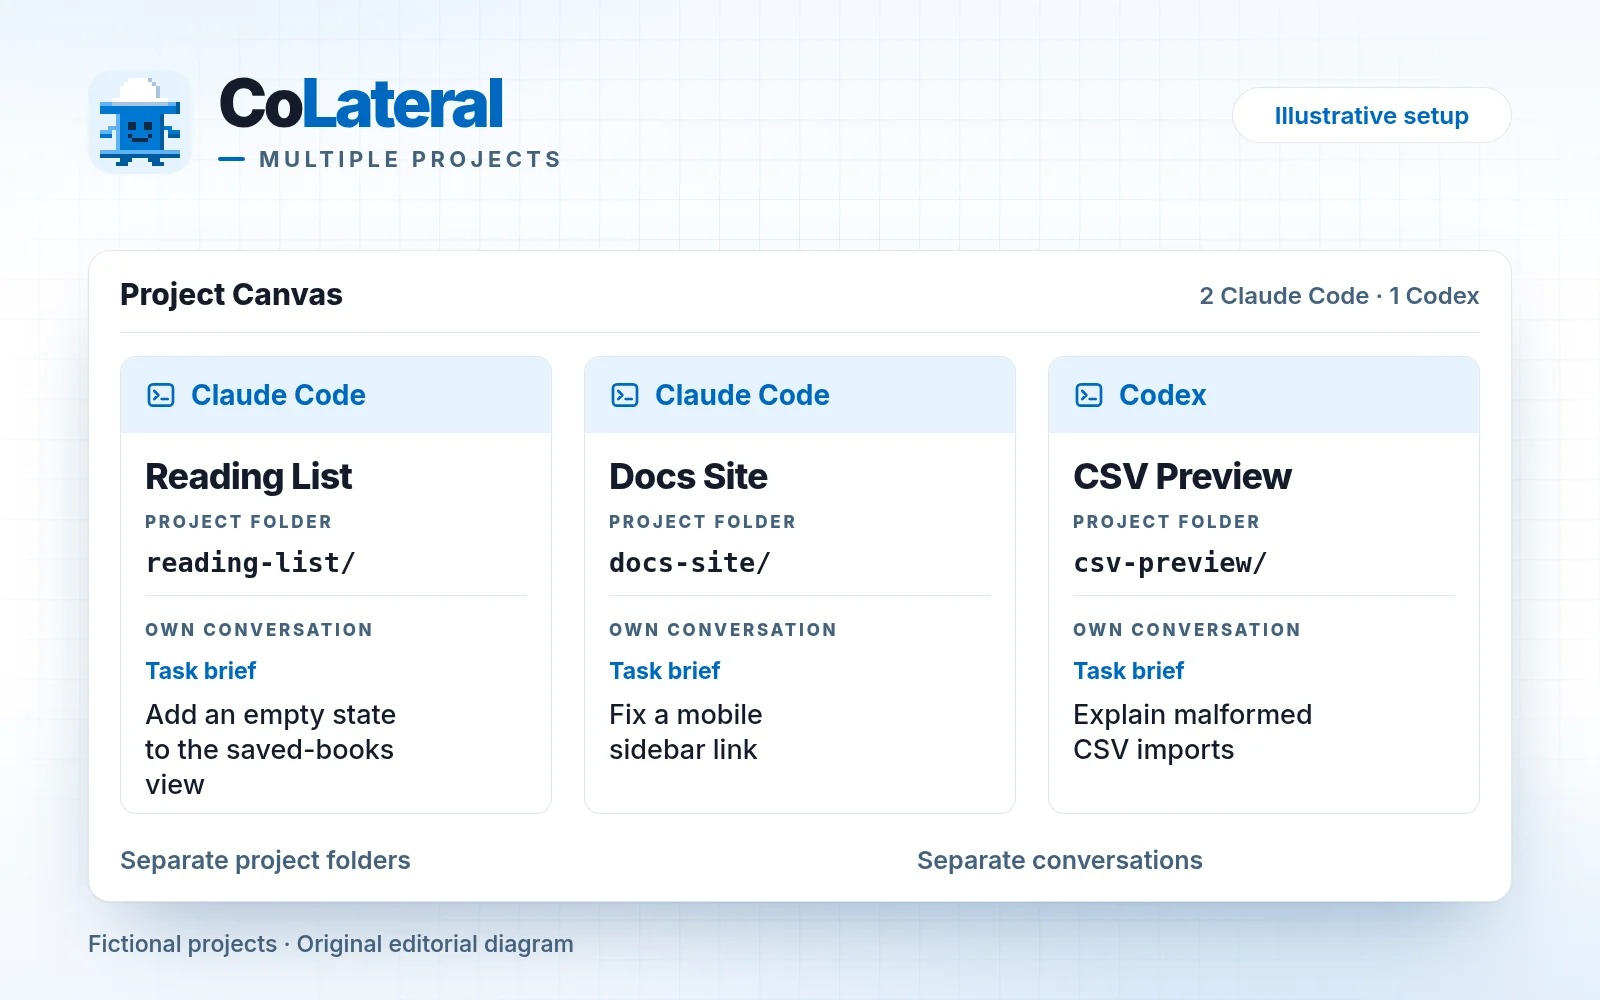Click the CoLateral robot logo icon

pyautogui.click(x=140, y=122)
